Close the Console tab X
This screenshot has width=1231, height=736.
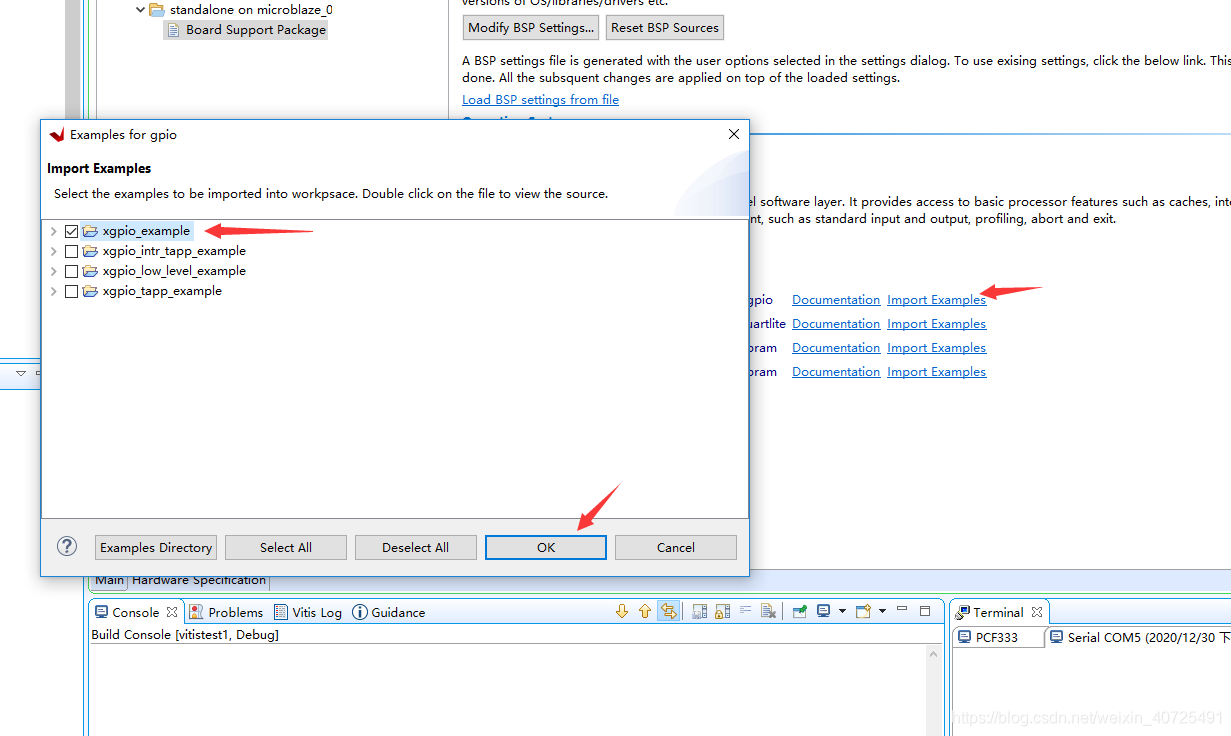point(172,612)
